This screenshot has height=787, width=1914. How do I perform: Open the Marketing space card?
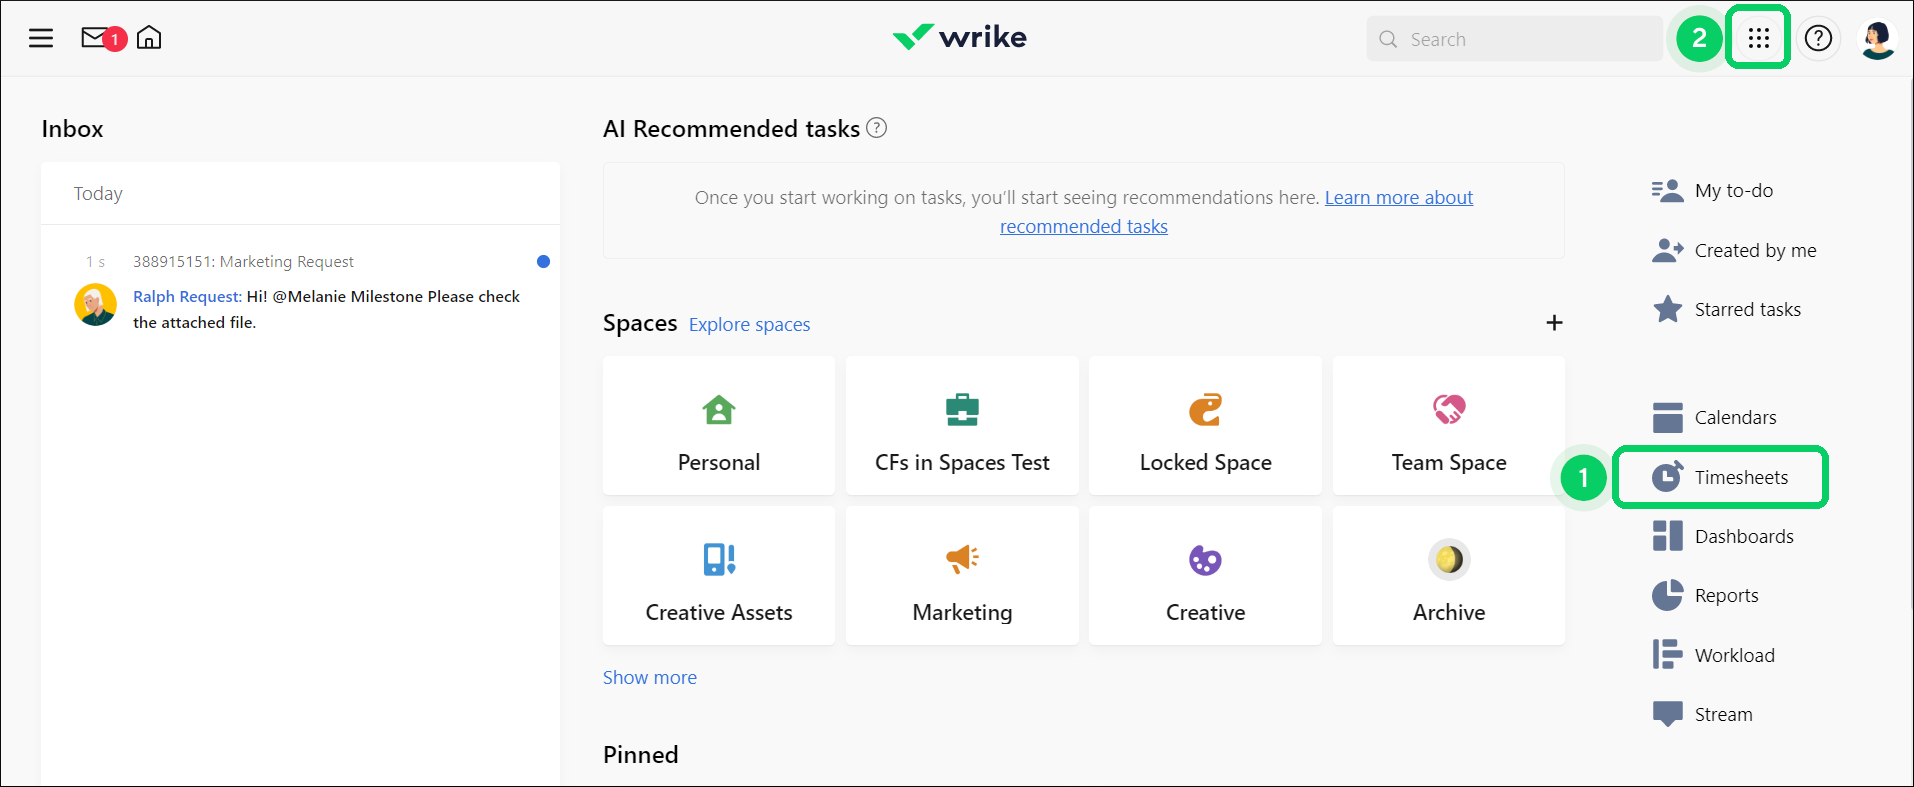click(x=962, y=575)
